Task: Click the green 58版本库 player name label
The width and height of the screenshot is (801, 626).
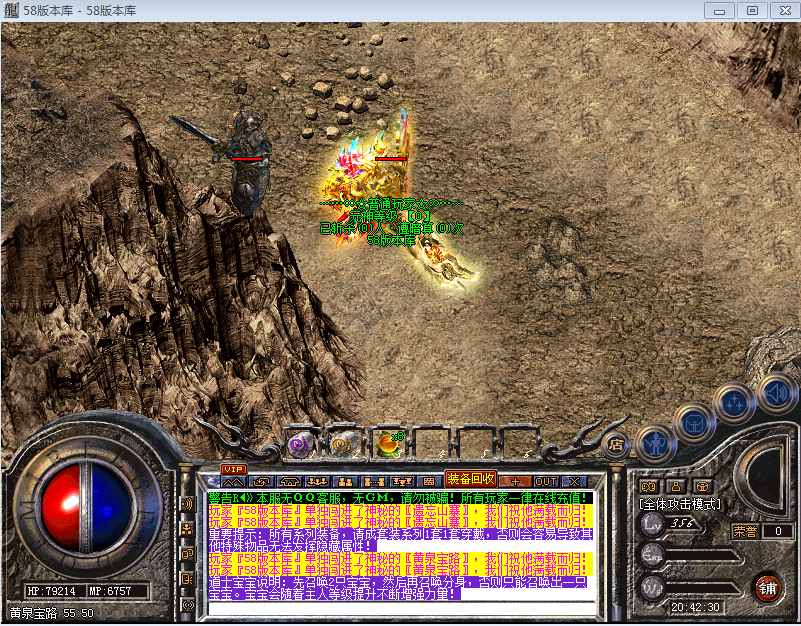Action: (x=391, y=240)
